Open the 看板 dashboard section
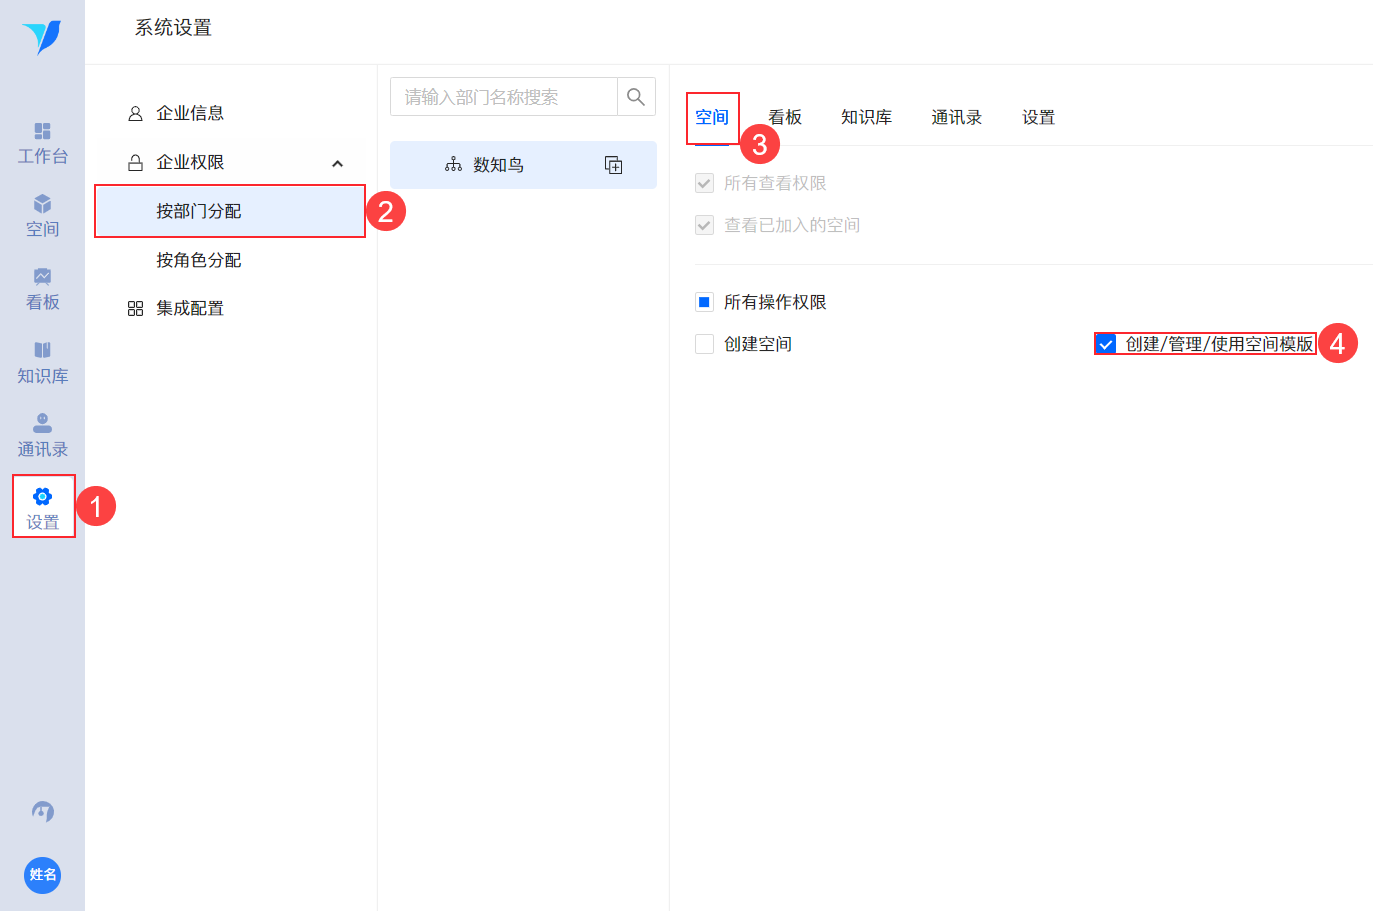The height and width of the screenshot is (911, 1373). [42, 288]
